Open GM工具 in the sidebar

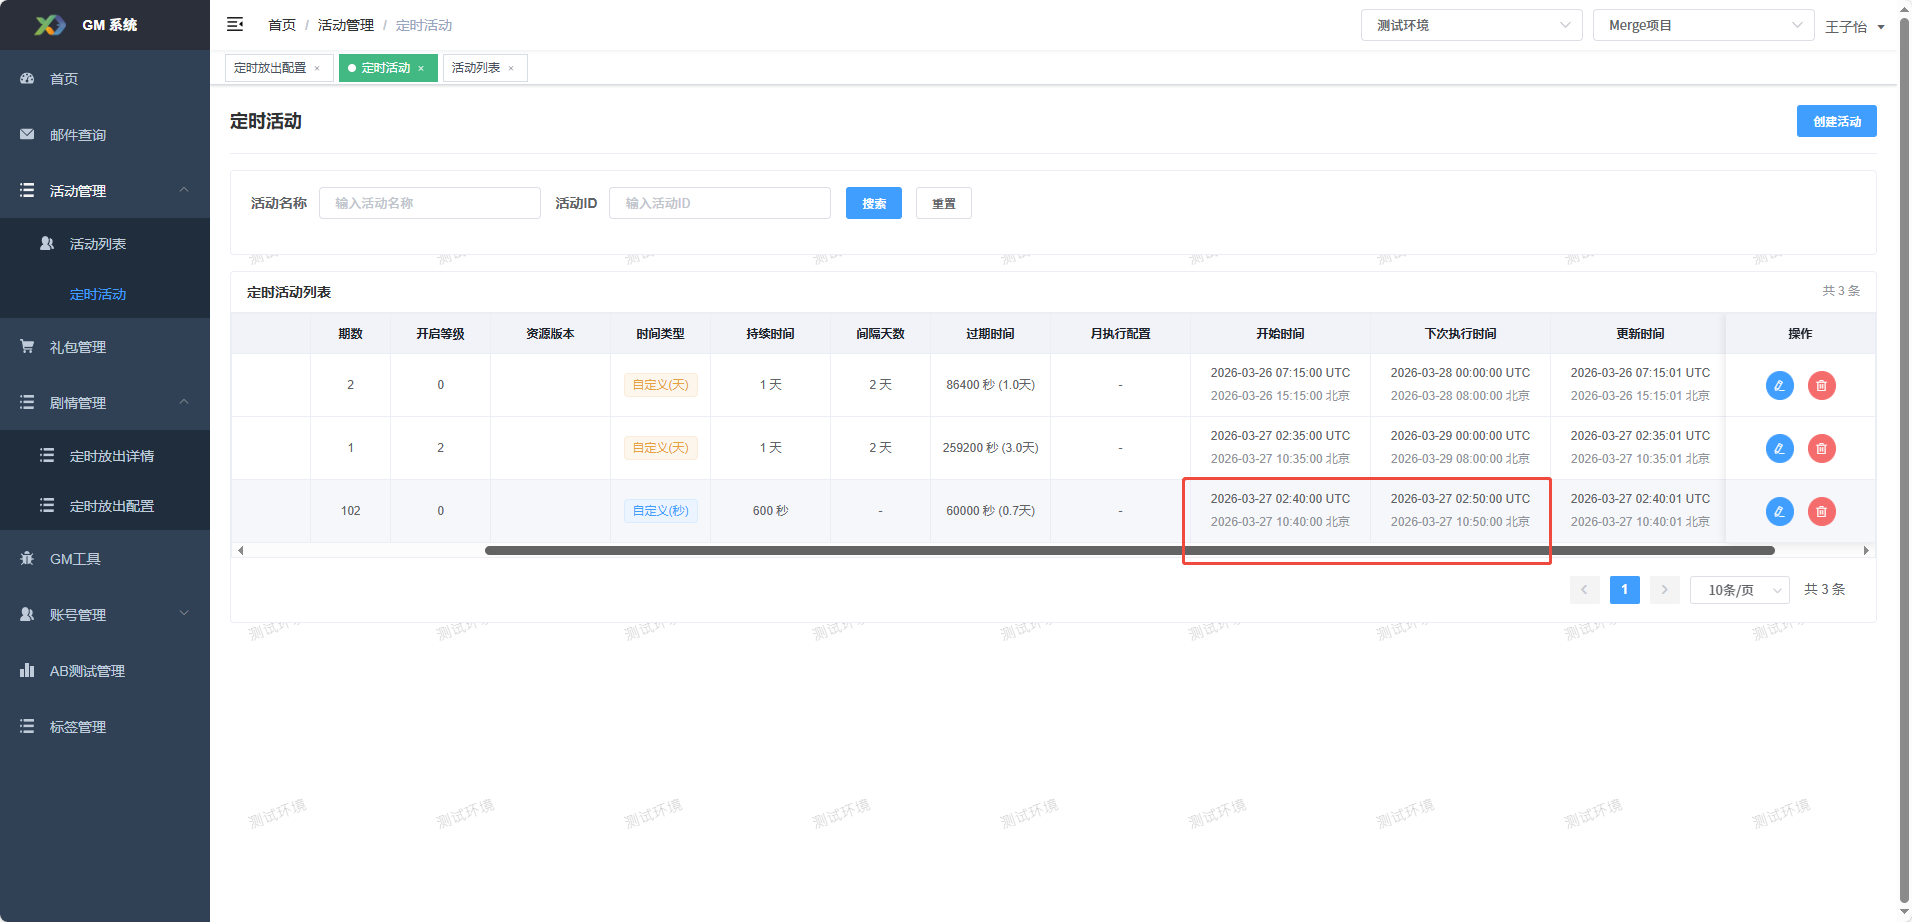click(x=75, y=559)
